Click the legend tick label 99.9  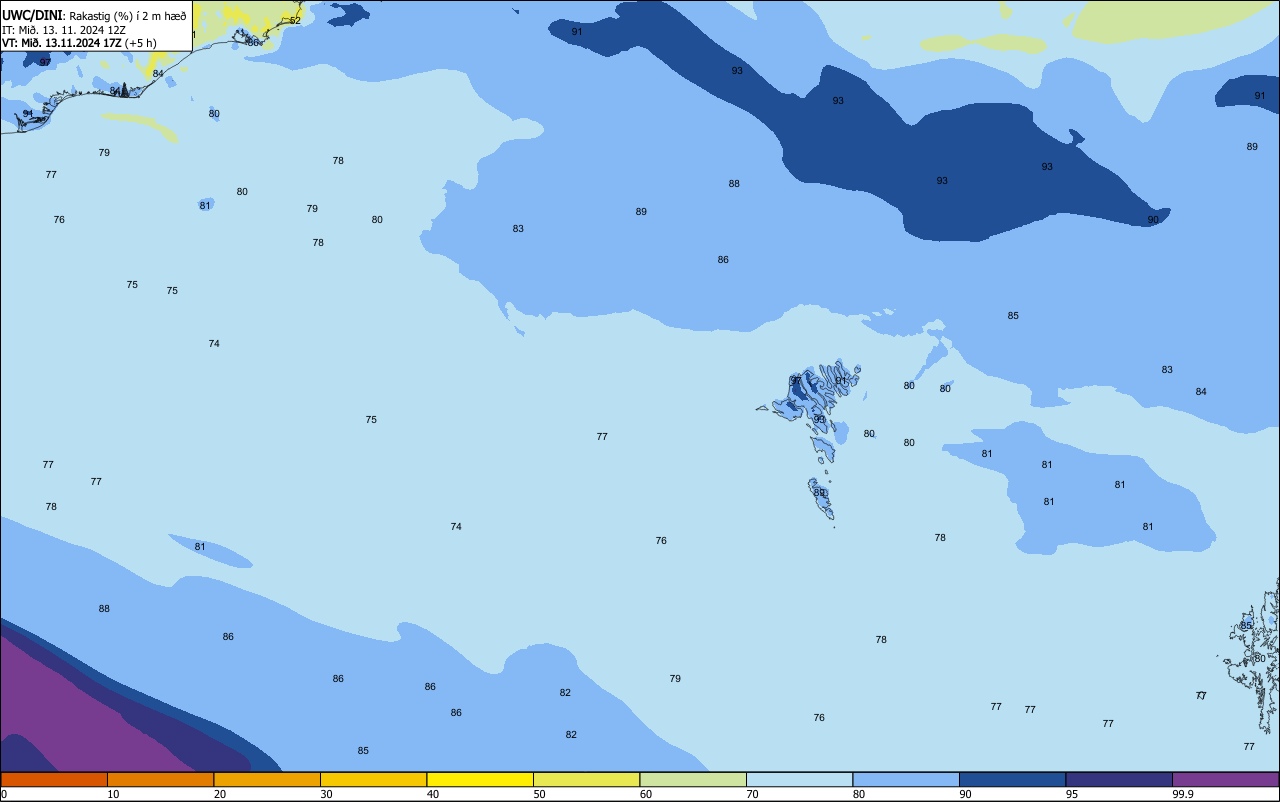pos(1183,794)
